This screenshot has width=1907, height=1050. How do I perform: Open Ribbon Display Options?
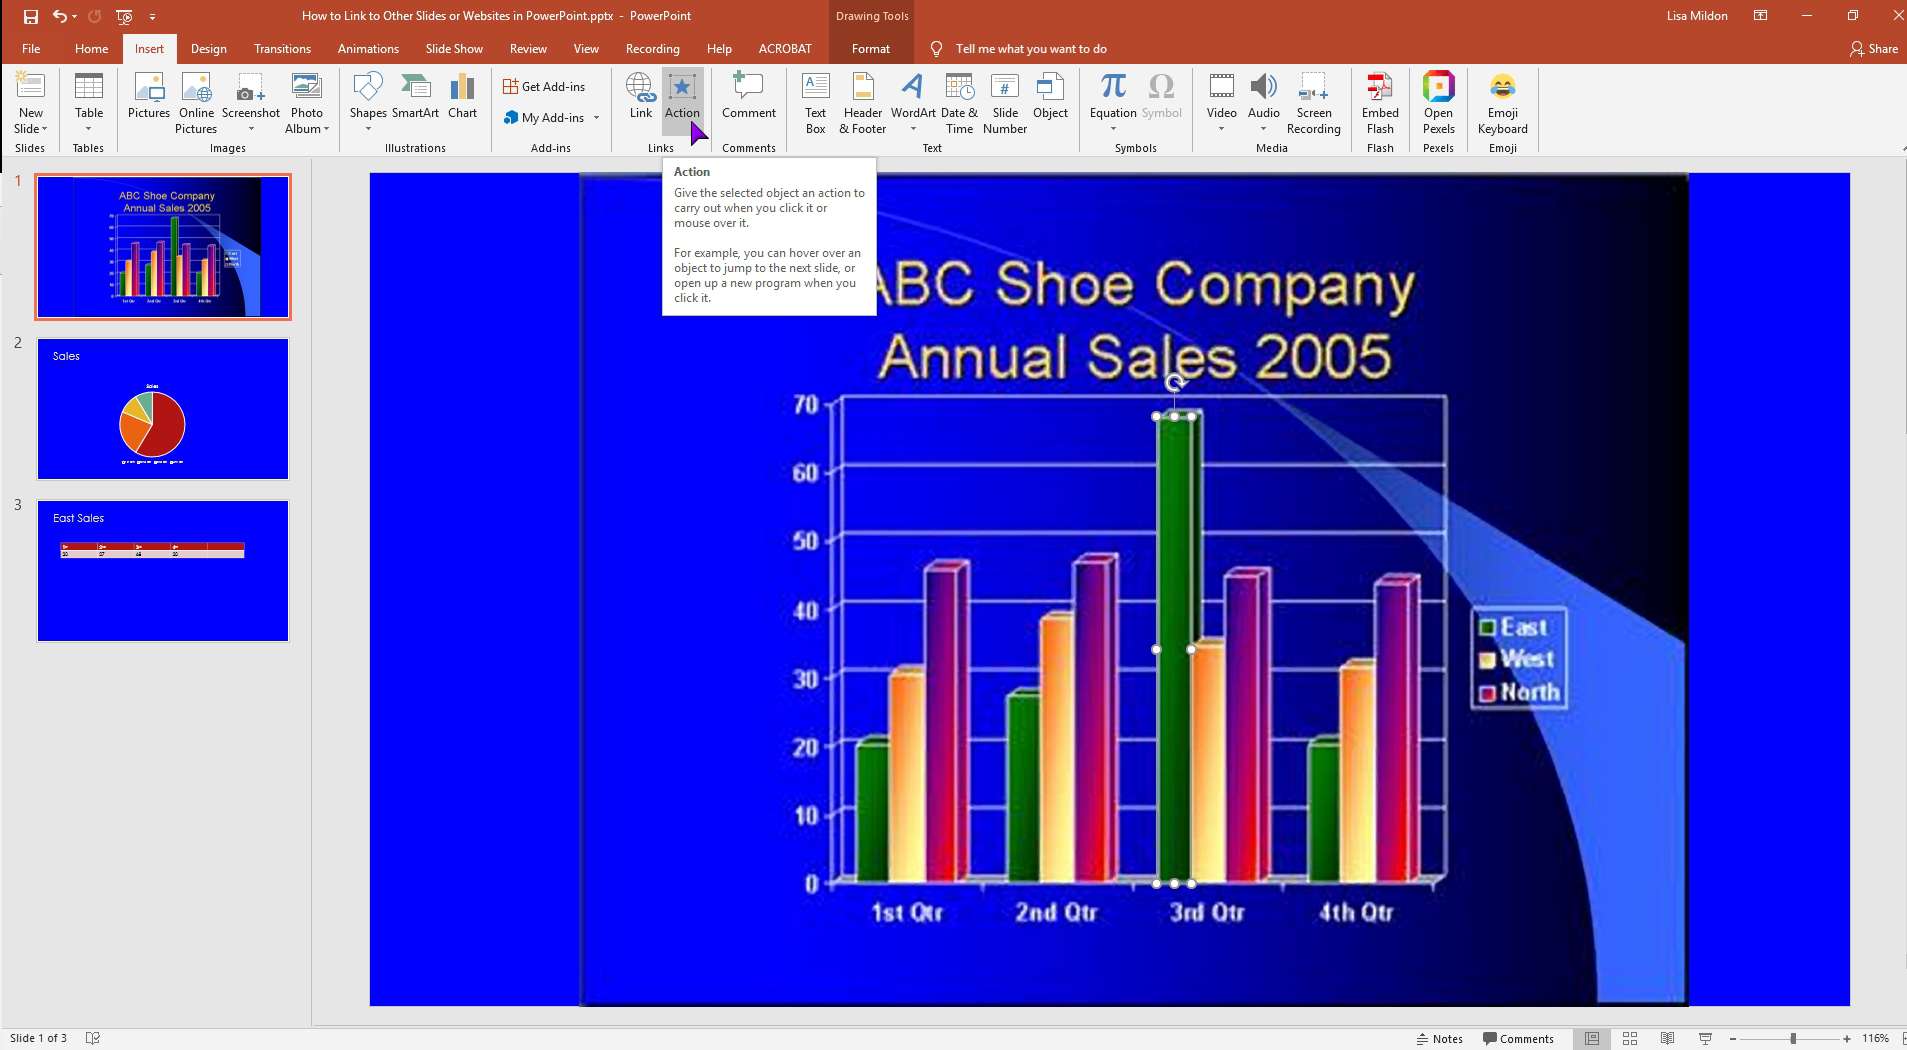tap(1761, 16)
